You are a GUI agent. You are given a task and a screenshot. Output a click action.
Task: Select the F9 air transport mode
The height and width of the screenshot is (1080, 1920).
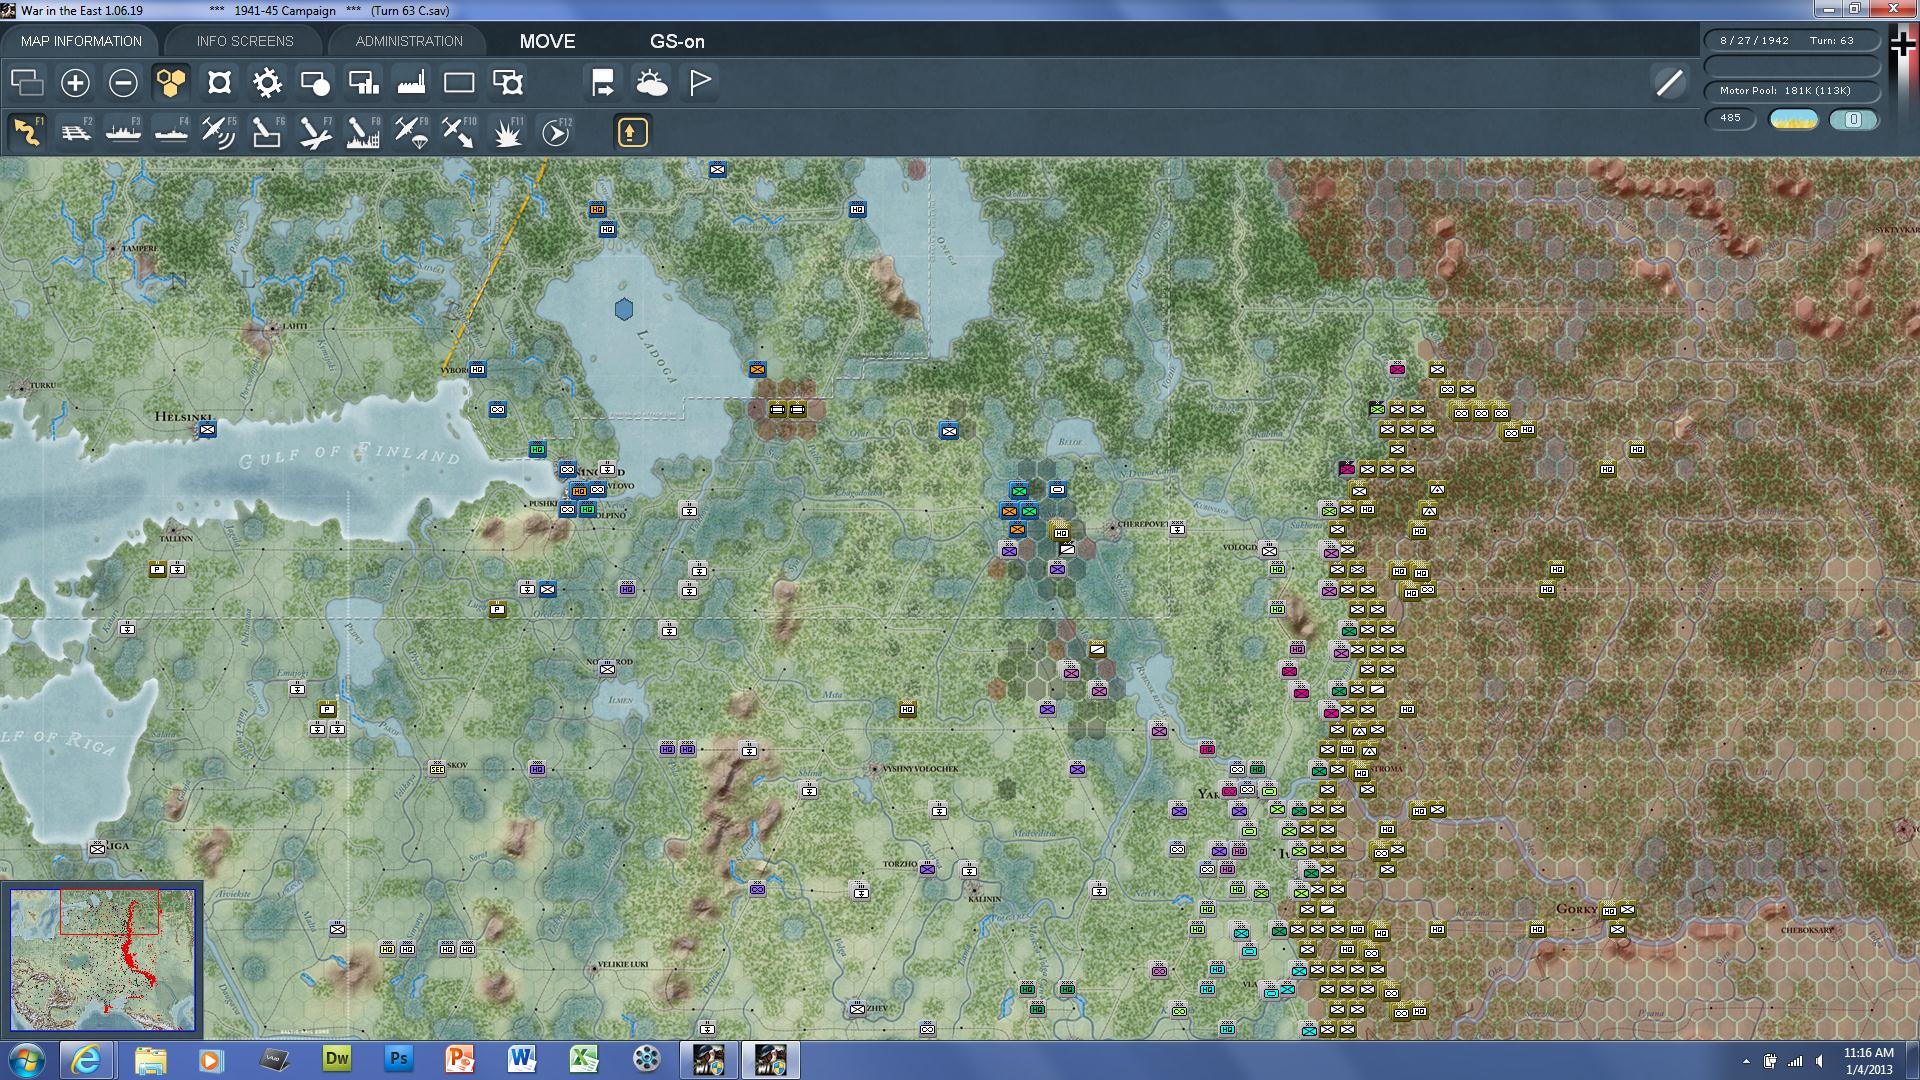[411, 132]
